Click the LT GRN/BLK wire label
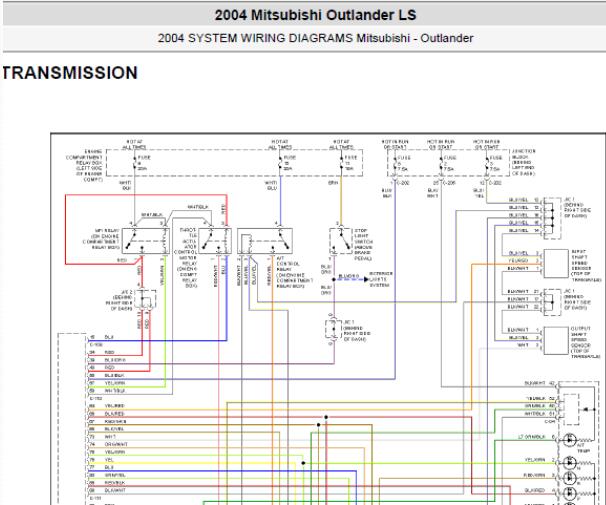Image resolution: width=606 pixels, height=505 pixels. coord(532,437)
